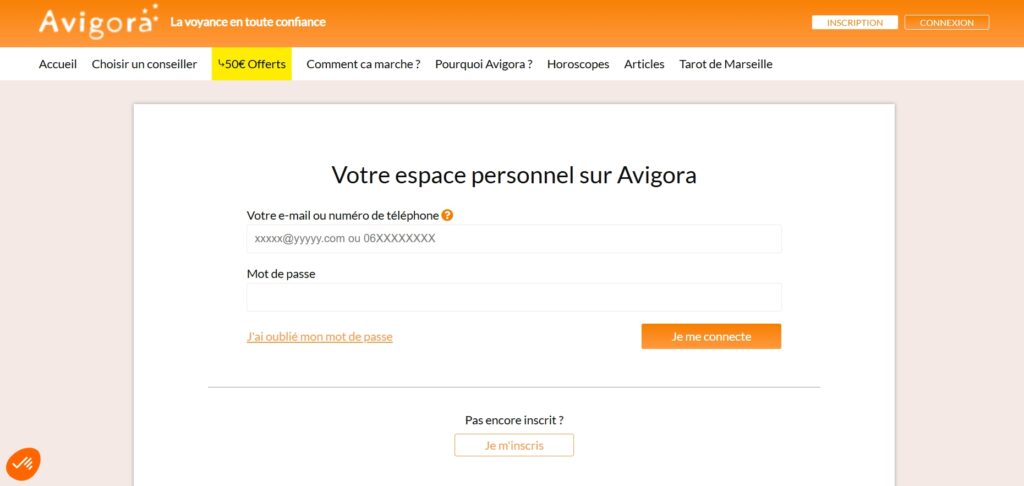This screenshot has width=1024, height=486.
Task: Focus the e-mail or phone input field
Action: 513,239
